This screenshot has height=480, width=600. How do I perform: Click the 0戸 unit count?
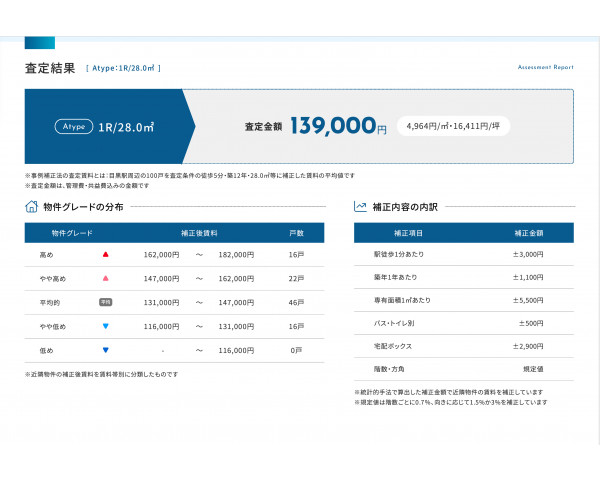click(x=296, y=350)
